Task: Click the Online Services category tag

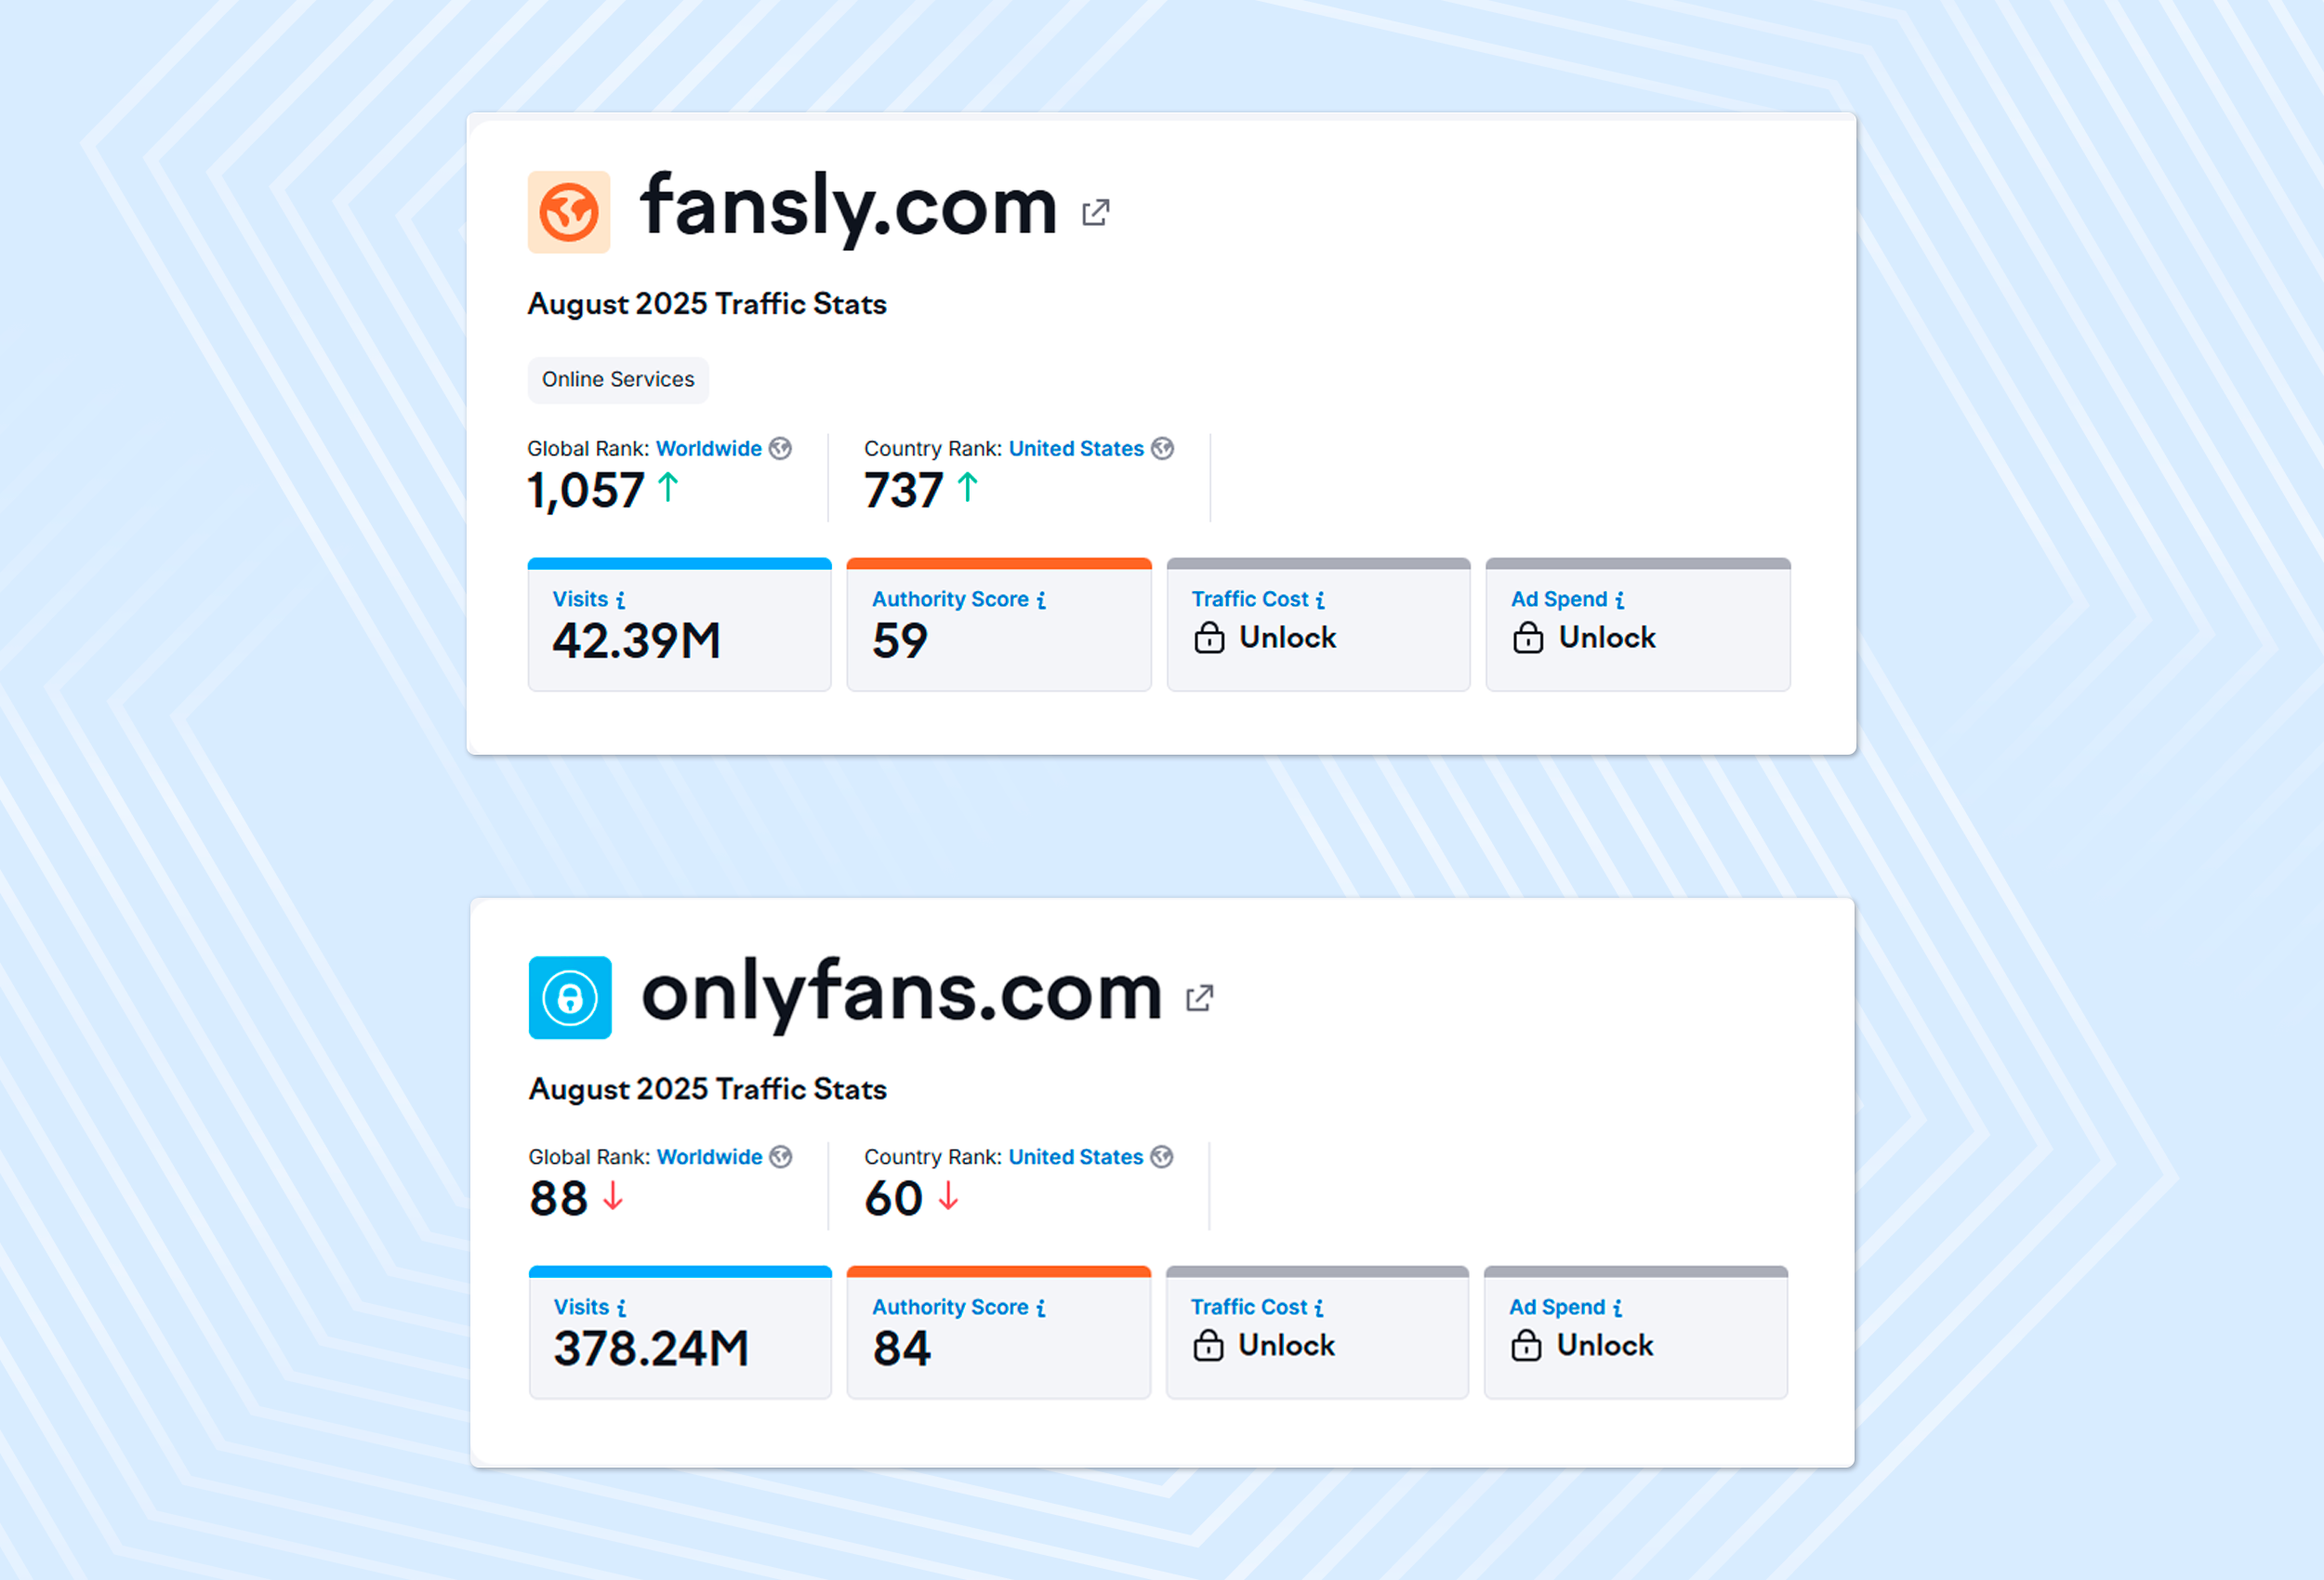Action: point(618,380)
